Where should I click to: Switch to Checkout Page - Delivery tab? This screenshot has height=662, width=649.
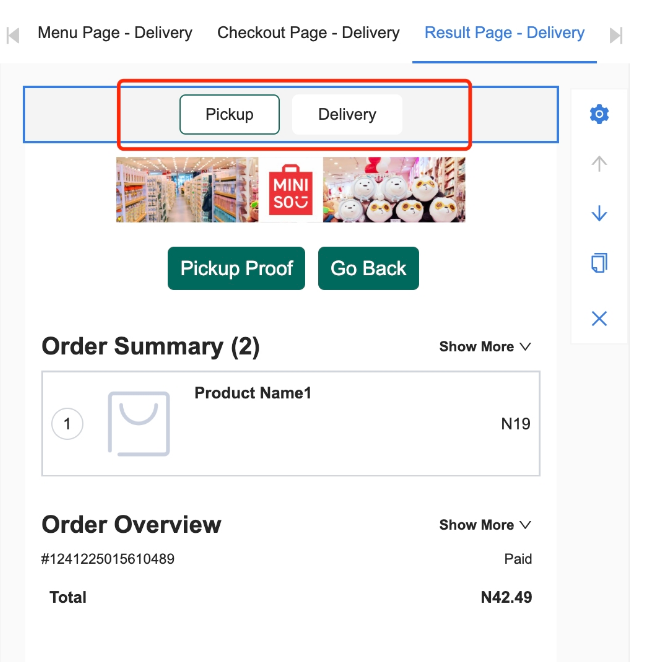pyautogui.click(x=308, y=33)
